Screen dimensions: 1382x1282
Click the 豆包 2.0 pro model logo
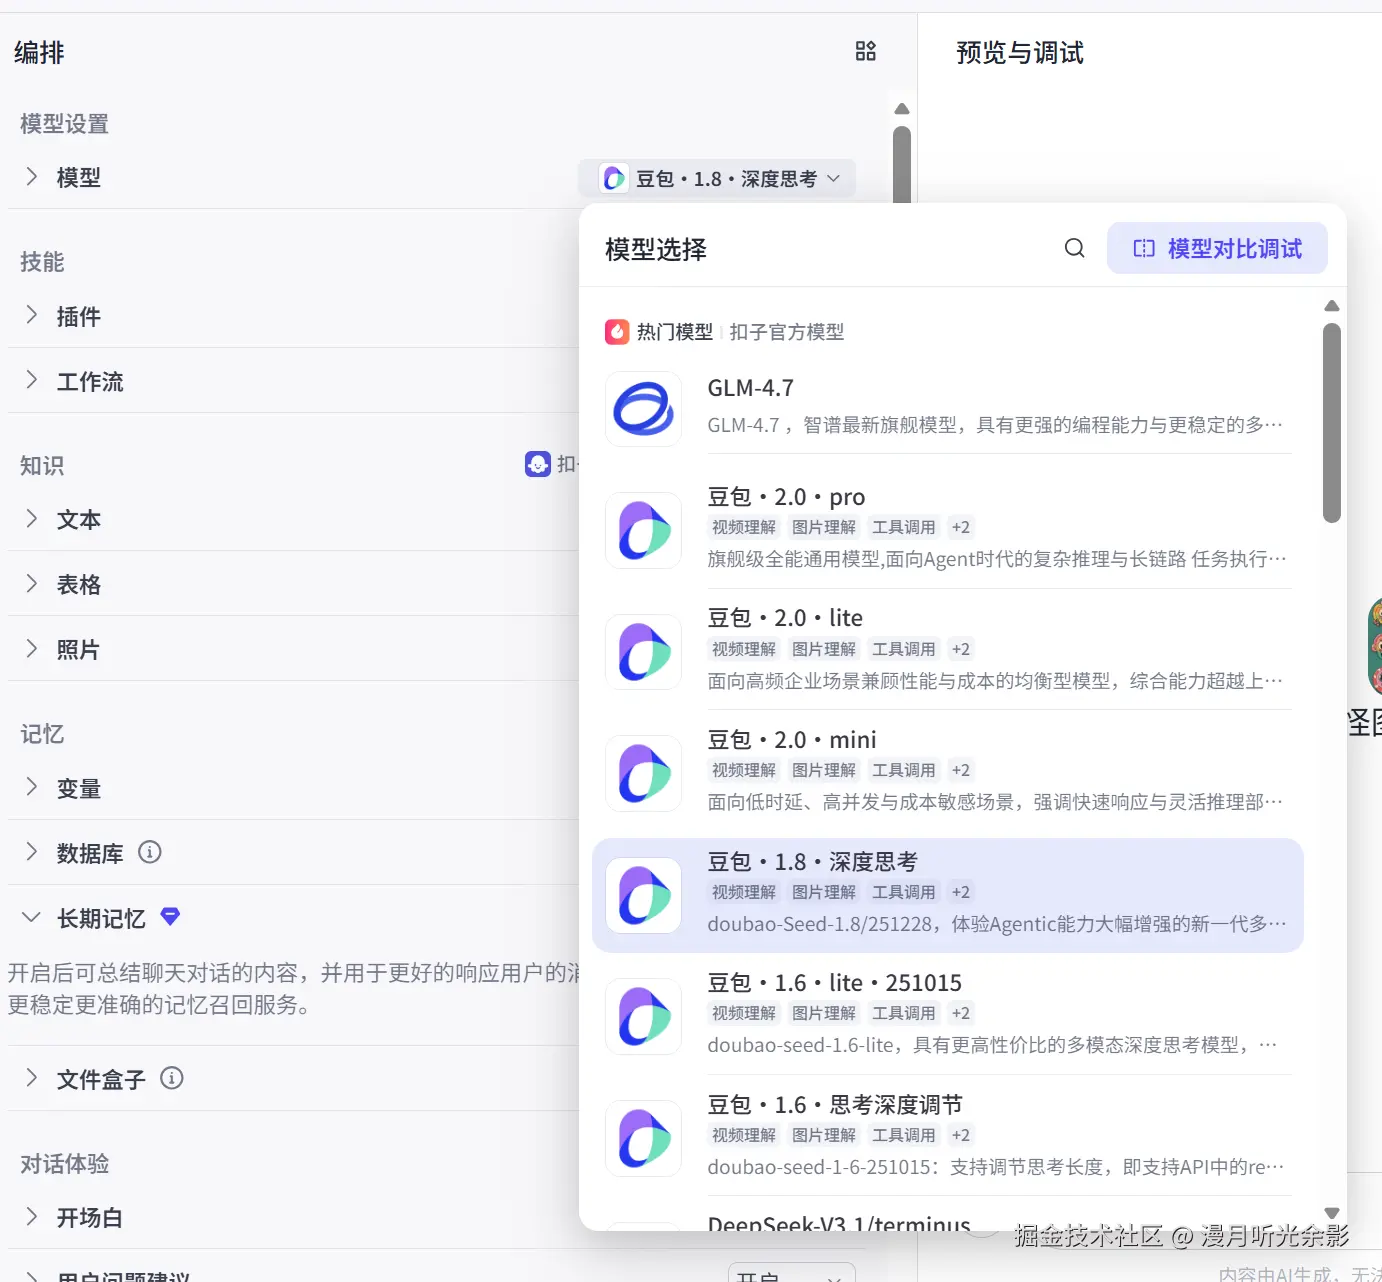pyautogui.click(x=644, y=530)
